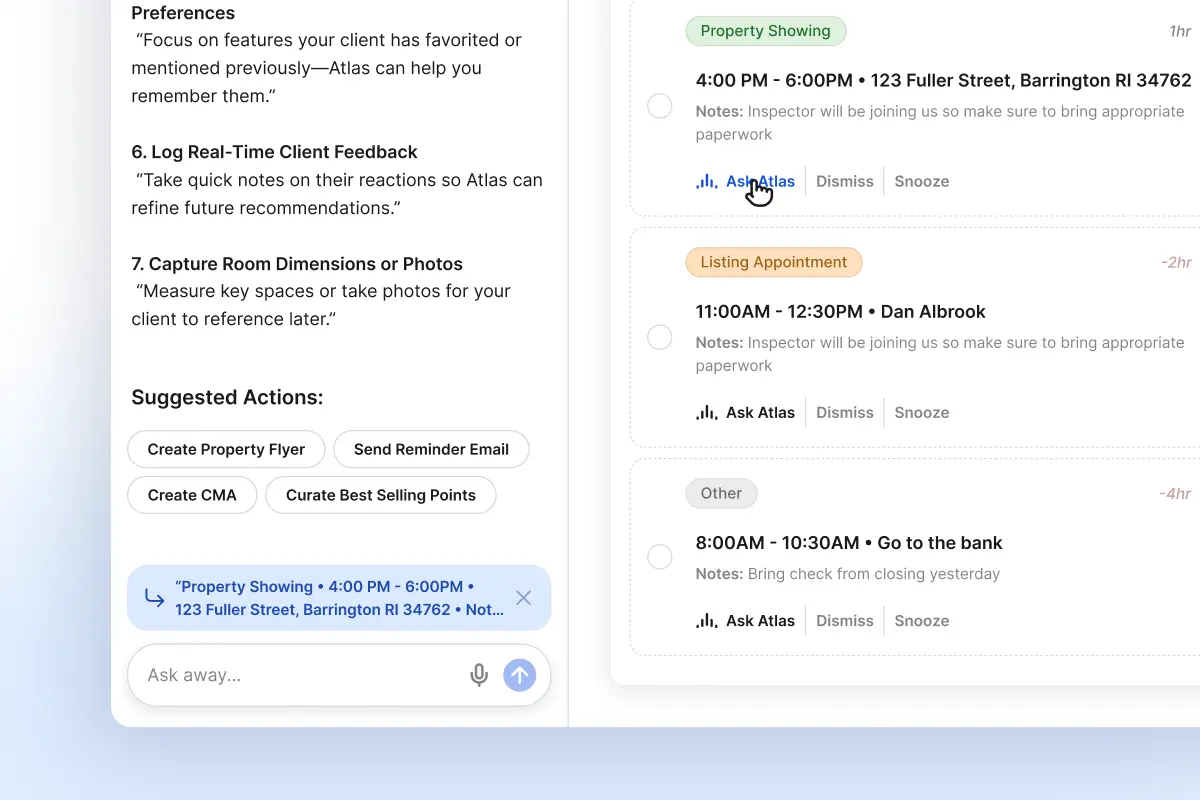Toggle the Go to the bank task circle

pos(660,557)
